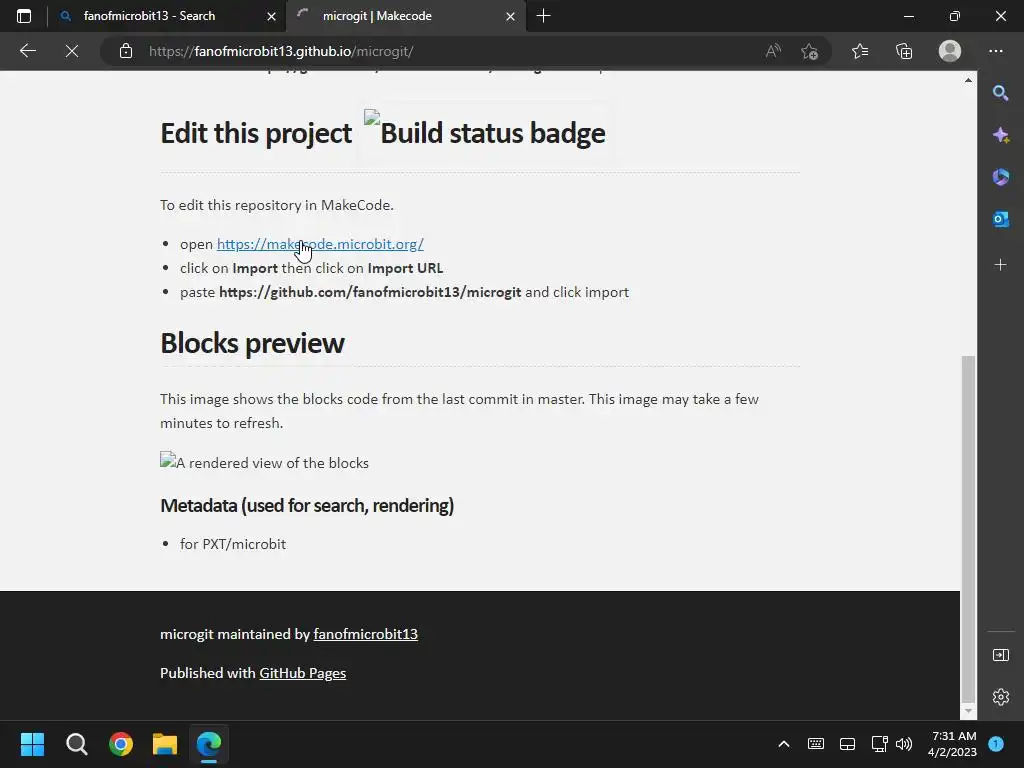
Task: Open tab actions menu button
Action: tap(24, 16)
